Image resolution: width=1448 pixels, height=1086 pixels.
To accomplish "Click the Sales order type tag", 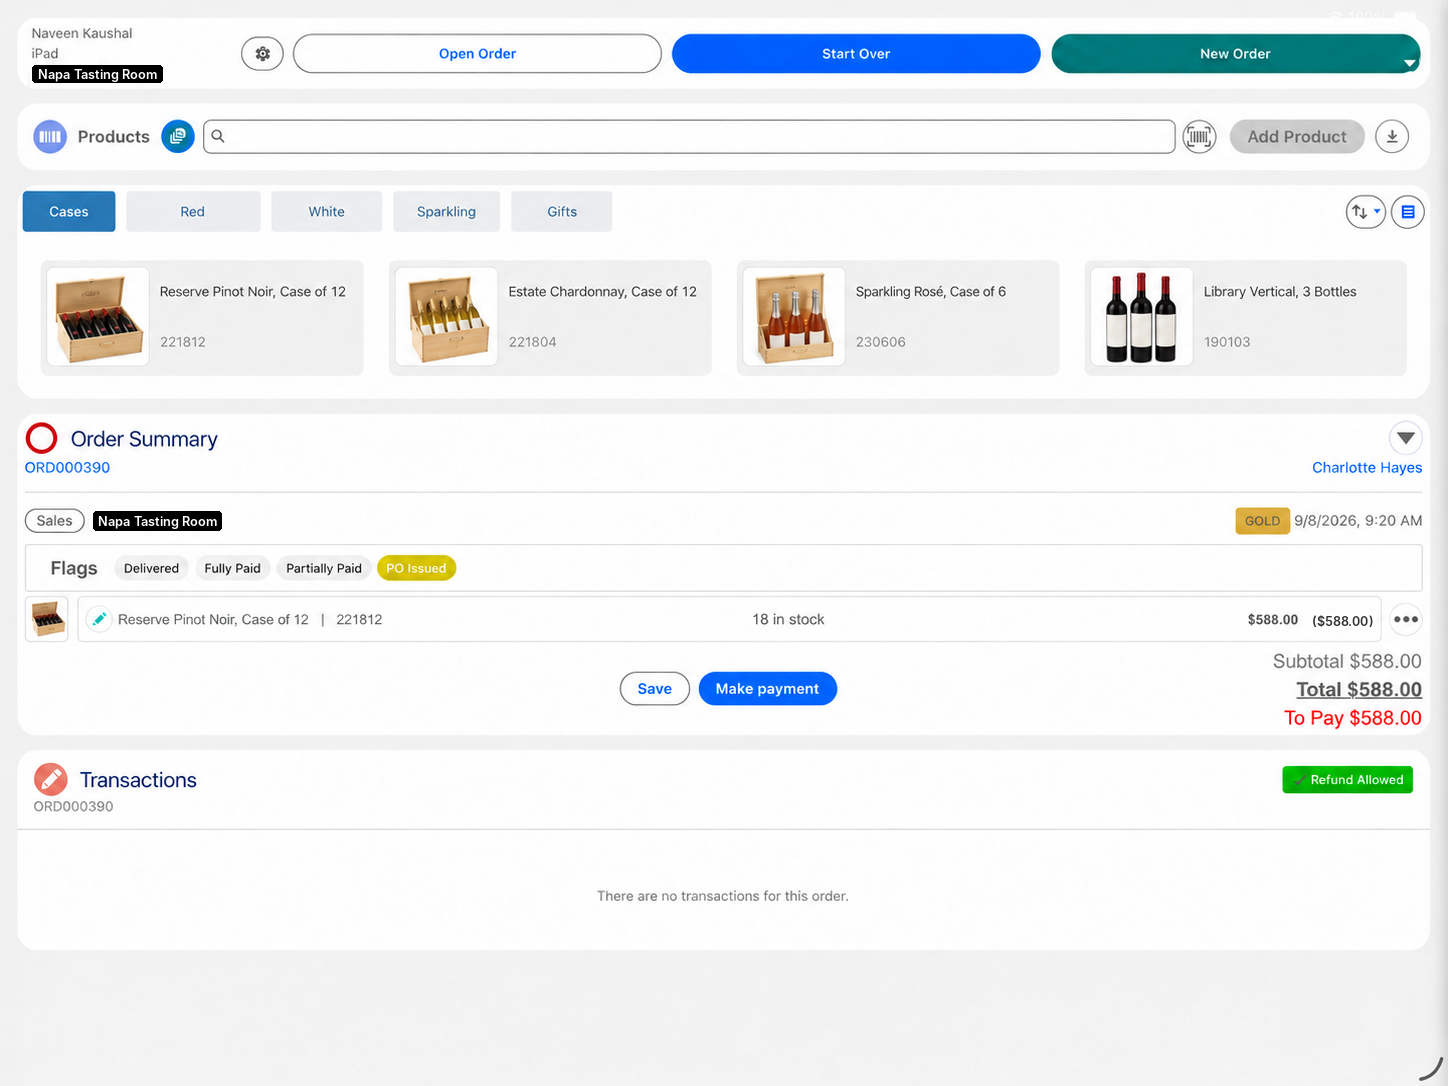I will click(54, 521).
